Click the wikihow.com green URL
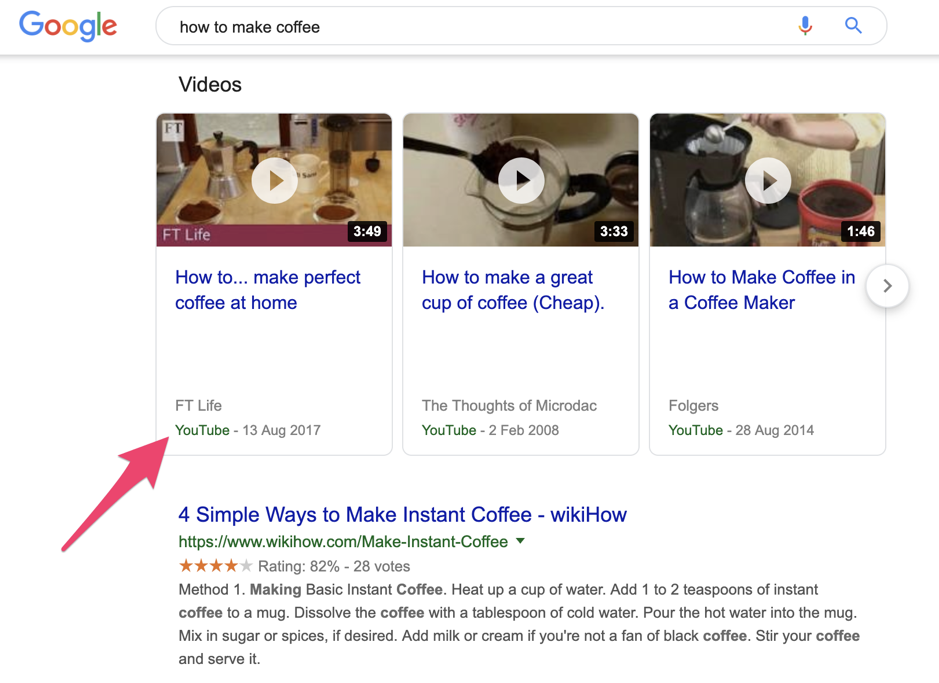This screenshot has height=683, width=939. (x=343, y=541)
